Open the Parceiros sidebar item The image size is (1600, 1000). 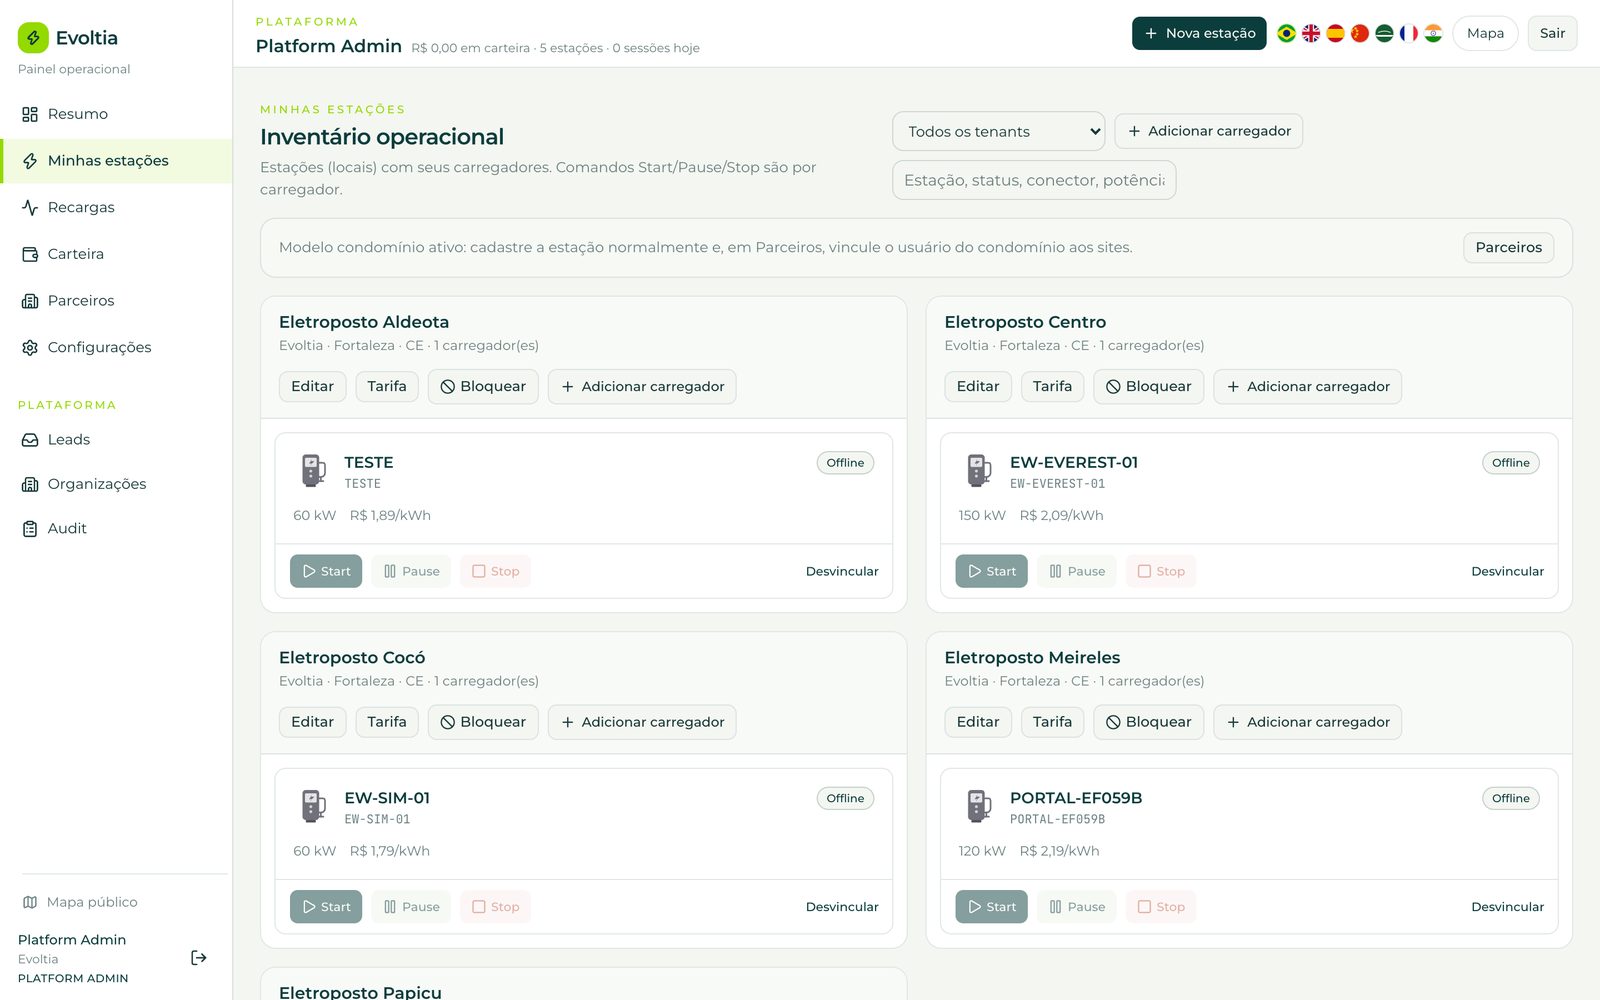click(116, 300)
